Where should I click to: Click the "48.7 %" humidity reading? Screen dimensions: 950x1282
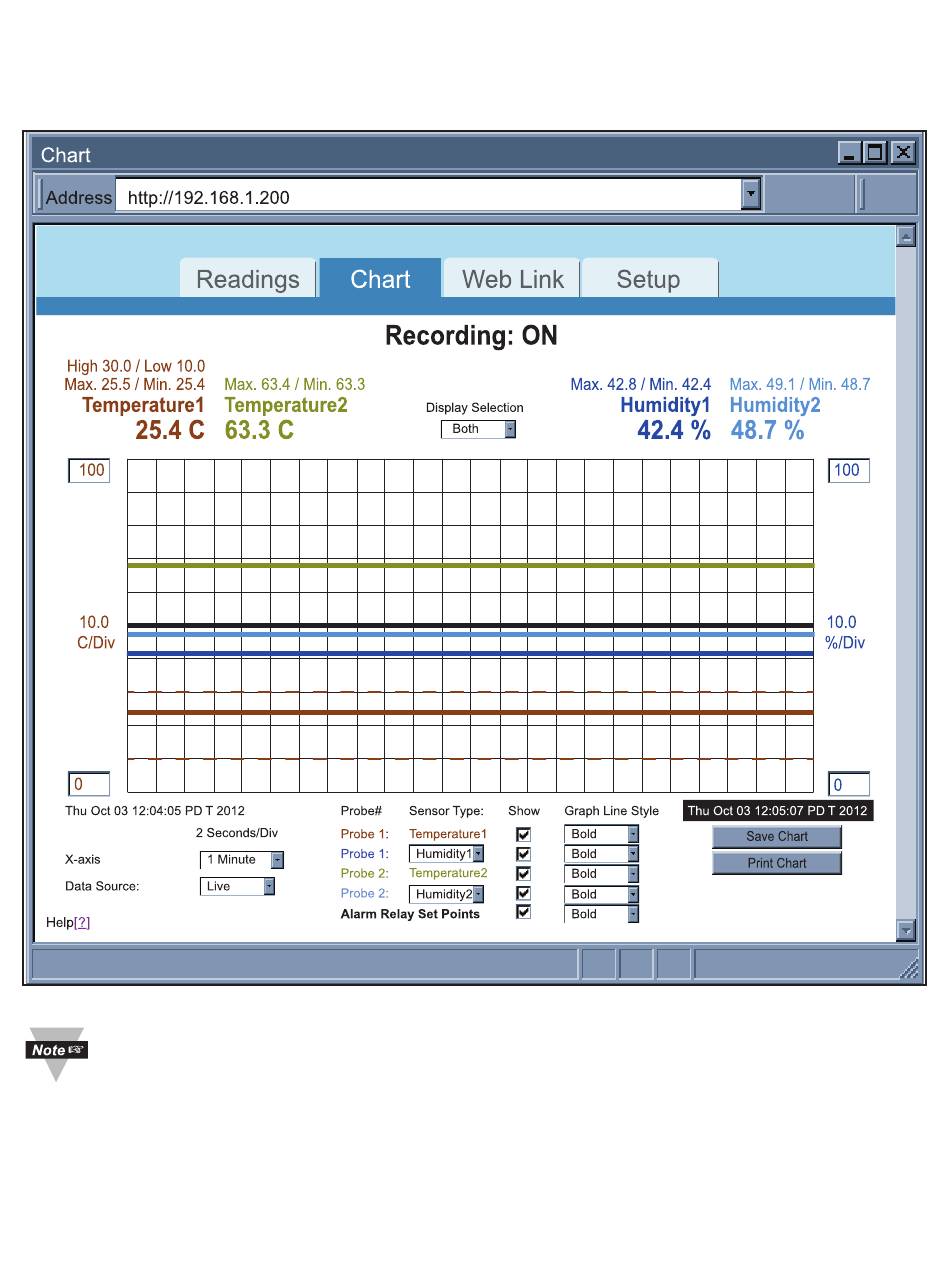click(x=767, y=431)
